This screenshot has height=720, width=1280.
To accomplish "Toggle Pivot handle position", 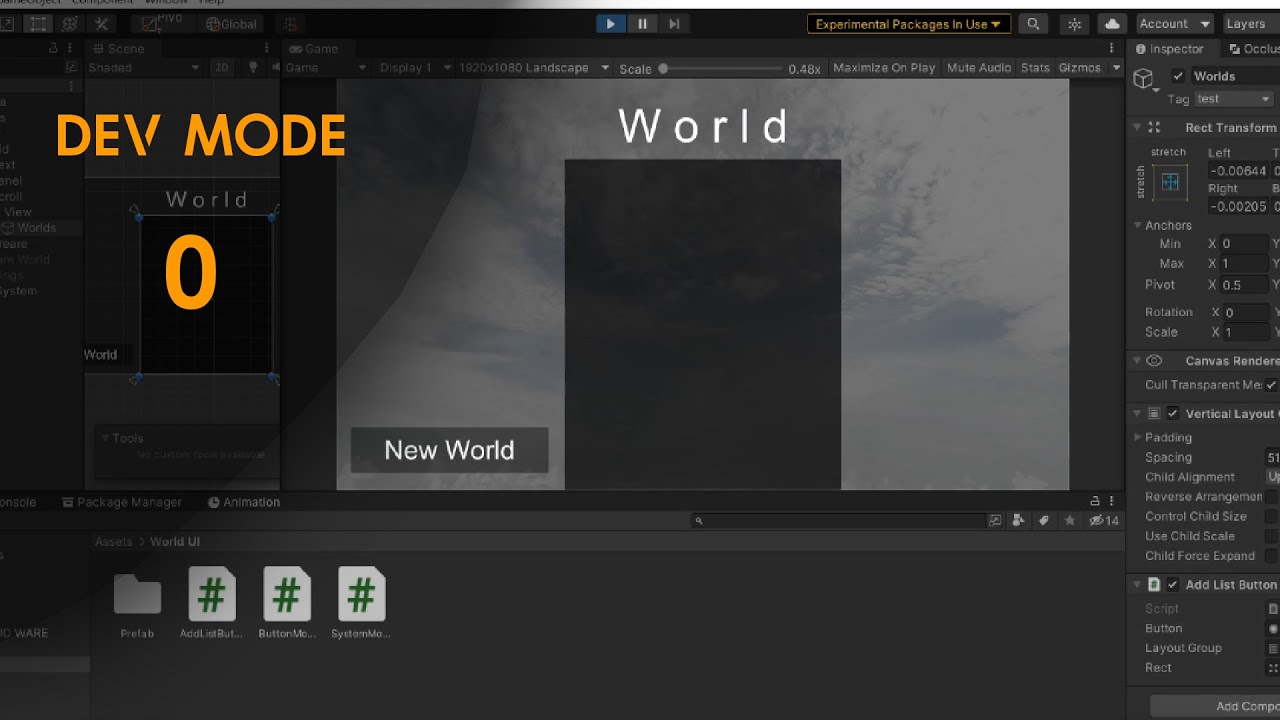I will (163, 24).
